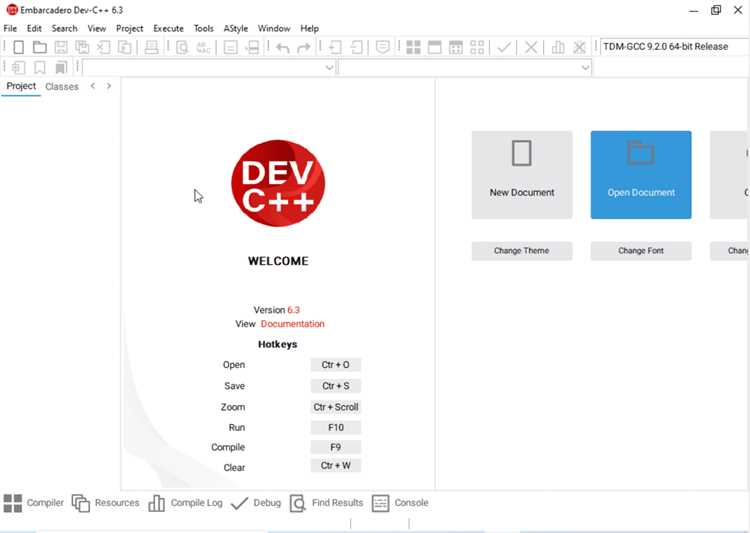Click the Print icon in toolbar
This screenshot has width=750, height=533.
151,47
